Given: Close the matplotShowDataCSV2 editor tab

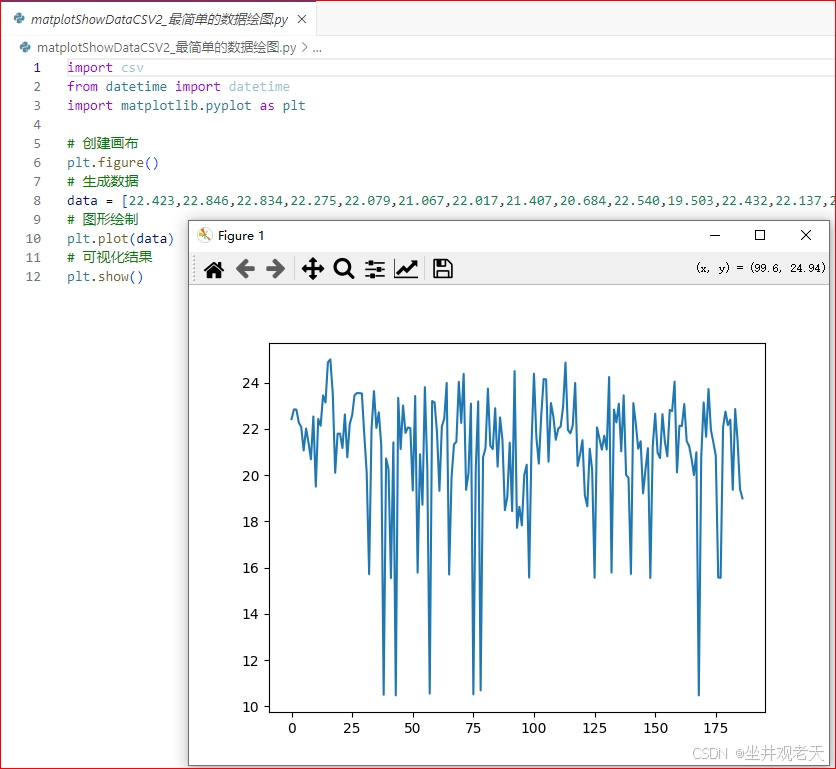Looking at the screenshot, I should point(302,18).
